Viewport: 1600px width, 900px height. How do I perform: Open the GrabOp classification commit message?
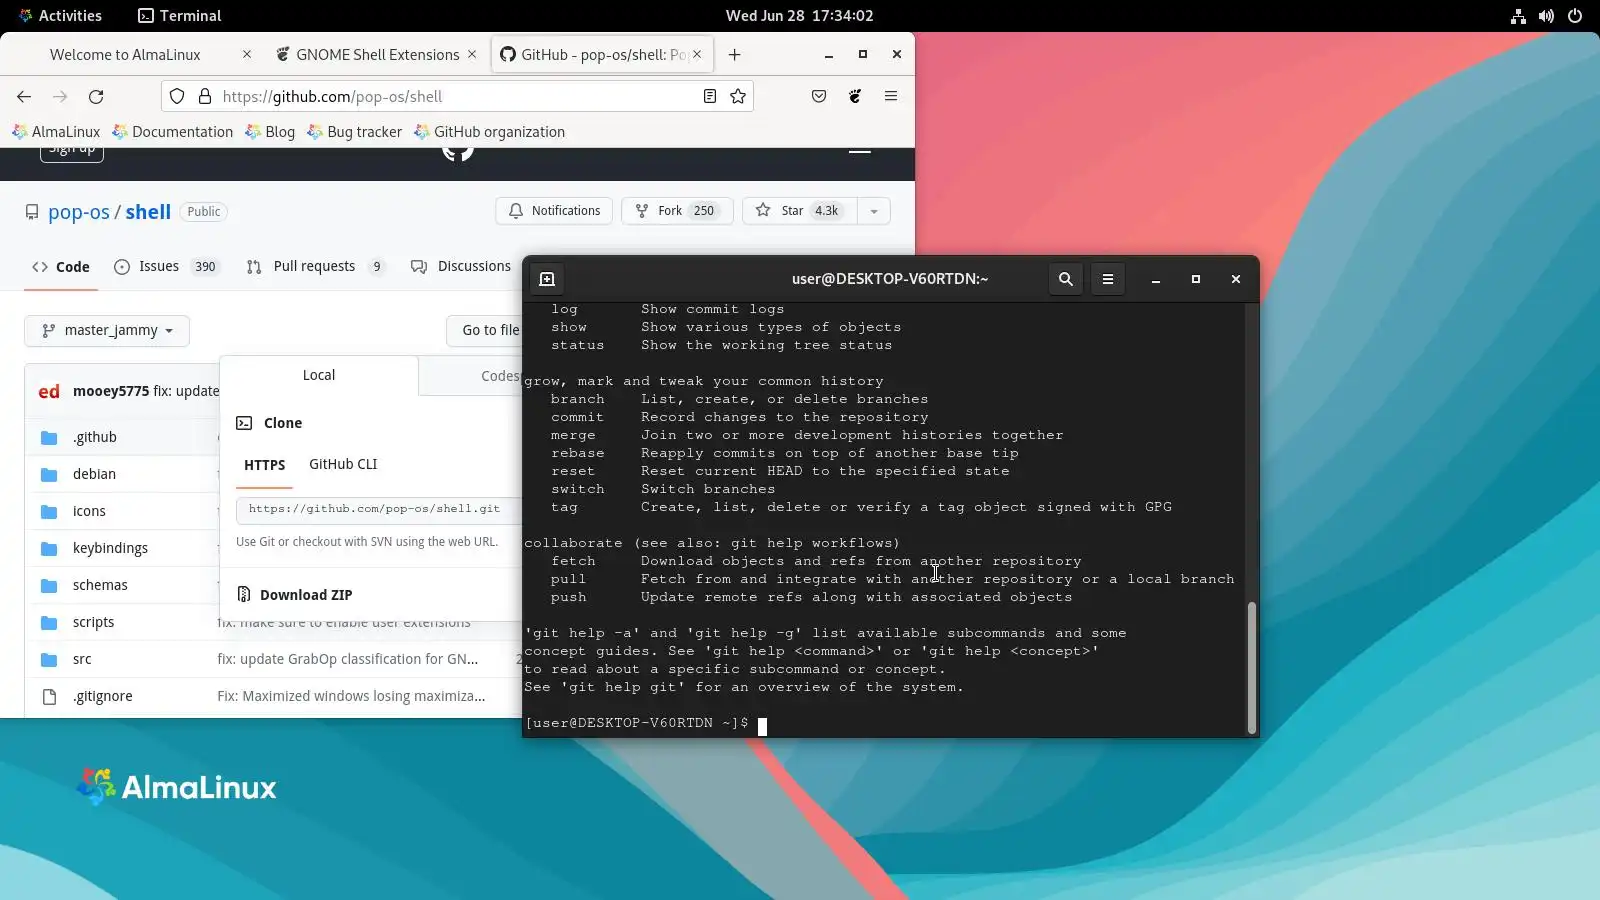(348, 659)
